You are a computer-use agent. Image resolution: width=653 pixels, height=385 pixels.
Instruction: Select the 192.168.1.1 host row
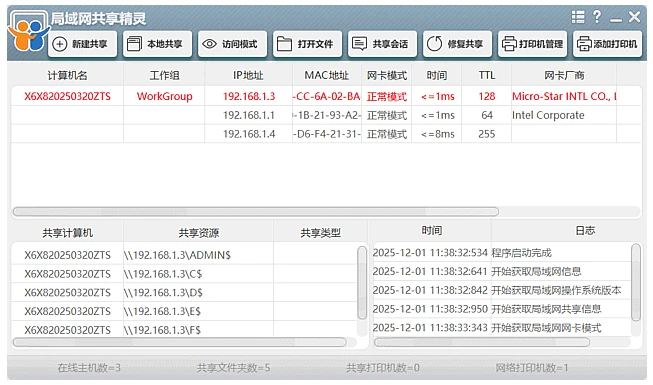pos(326,115)
